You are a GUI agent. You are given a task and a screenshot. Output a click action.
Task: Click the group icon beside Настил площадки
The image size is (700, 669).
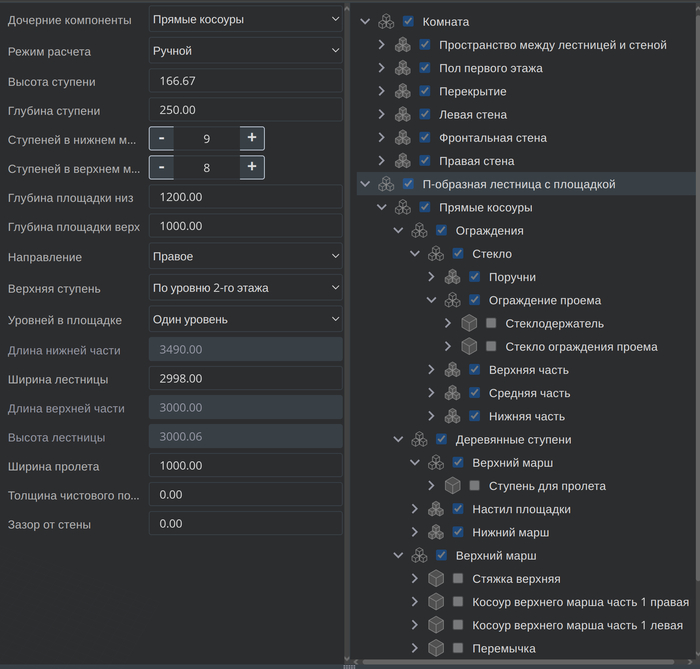click(x=435, y=510)
